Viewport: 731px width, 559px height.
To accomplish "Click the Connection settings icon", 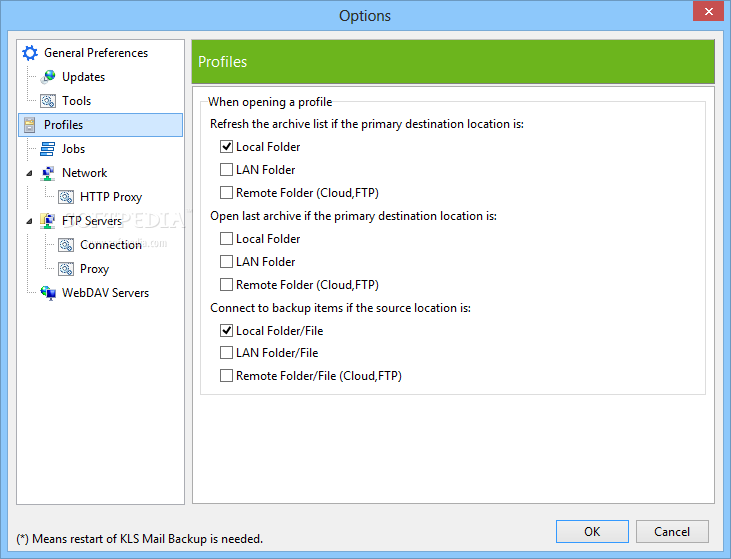I will pos(66,245).
